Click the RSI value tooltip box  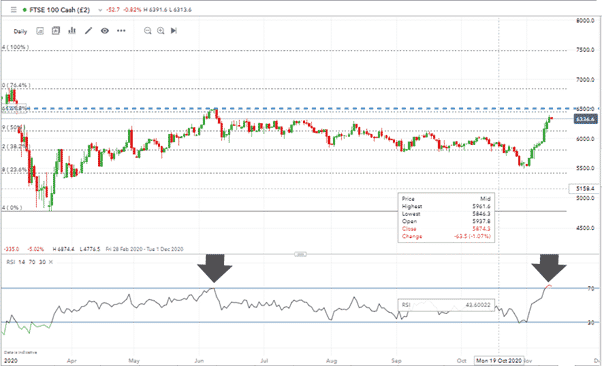pos(446,305)
